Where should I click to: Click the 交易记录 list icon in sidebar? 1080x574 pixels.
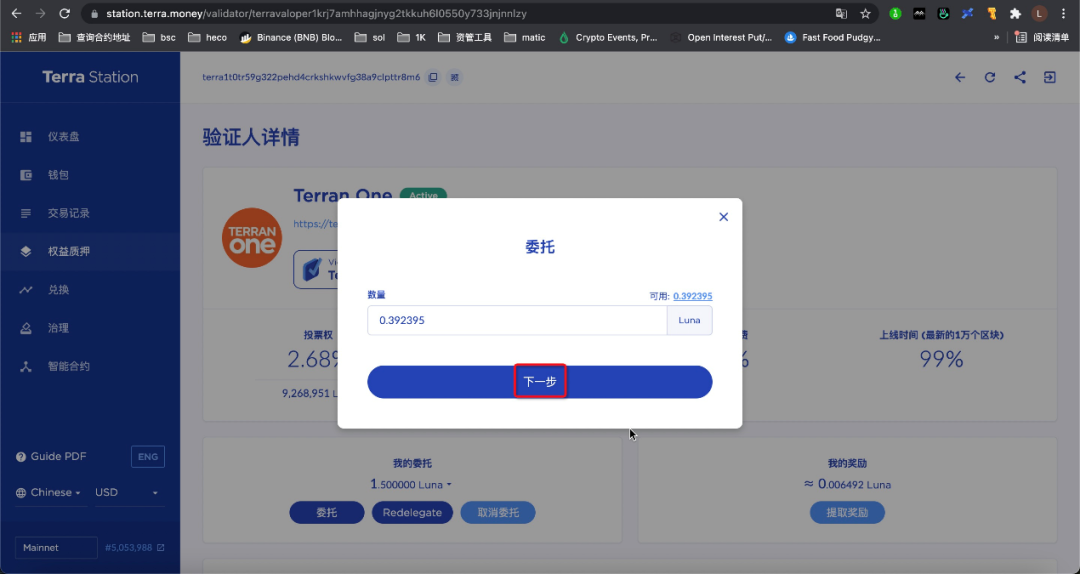(x=26, y=213)
